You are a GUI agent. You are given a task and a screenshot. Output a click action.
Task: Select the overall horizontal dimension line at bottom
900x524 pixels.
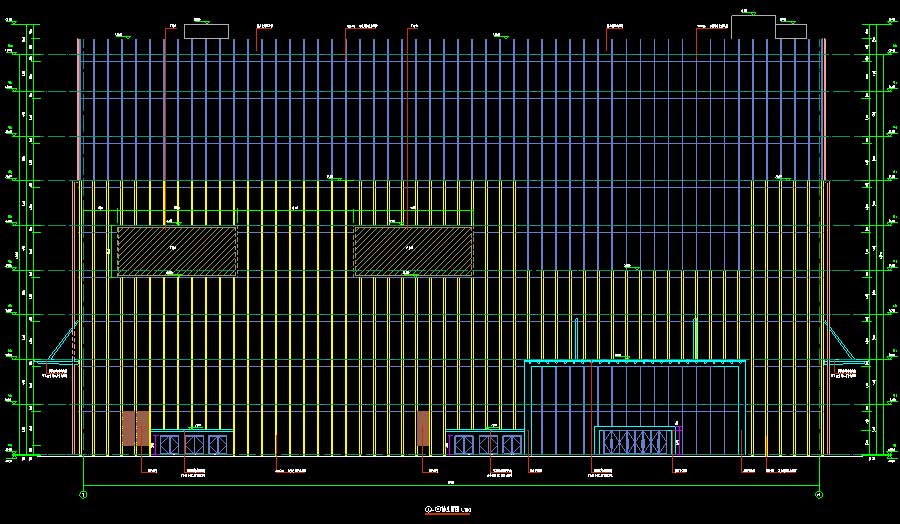(450, 485)
